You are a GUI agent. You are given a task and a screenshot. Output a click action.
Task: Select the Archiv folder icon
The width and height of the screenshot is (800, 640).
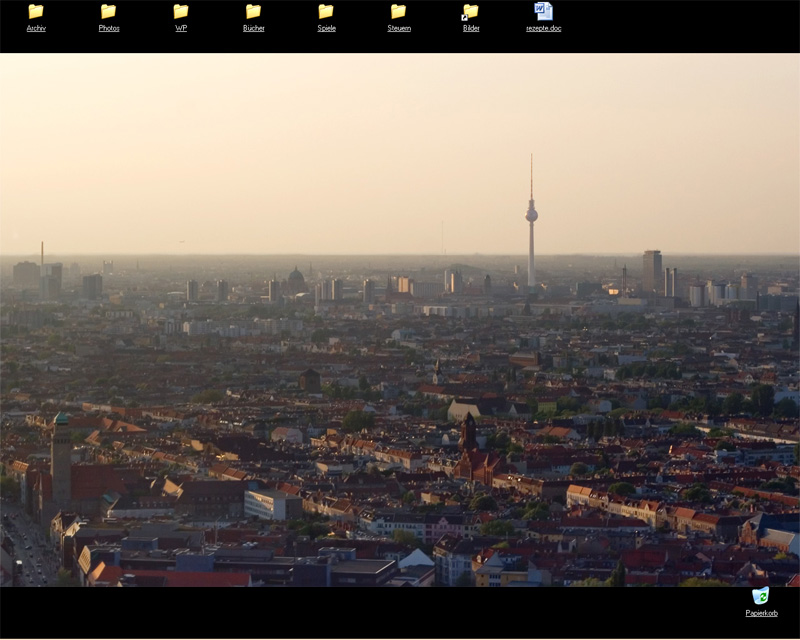click(x=36, y=11)
